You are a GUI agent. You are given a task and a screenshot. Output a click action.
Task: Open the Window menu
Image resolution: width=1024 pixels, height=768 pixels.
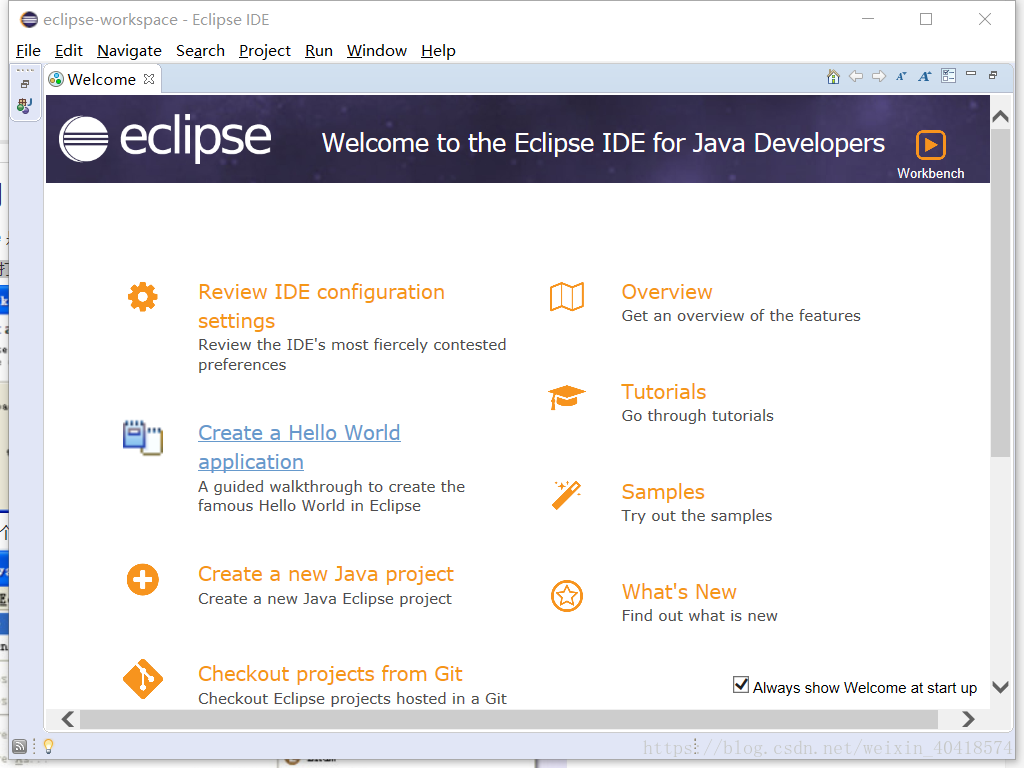coord(377,51)
